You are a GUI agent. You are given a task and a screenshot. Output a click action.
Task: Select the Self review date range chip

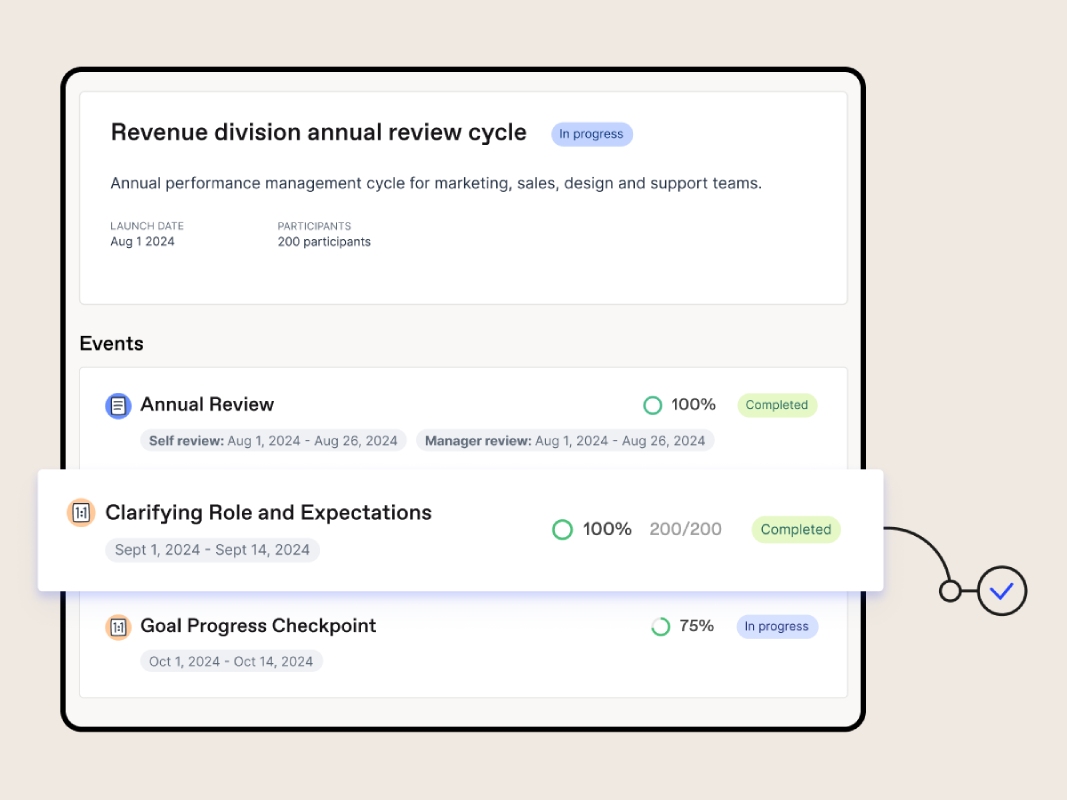point(273,441)
